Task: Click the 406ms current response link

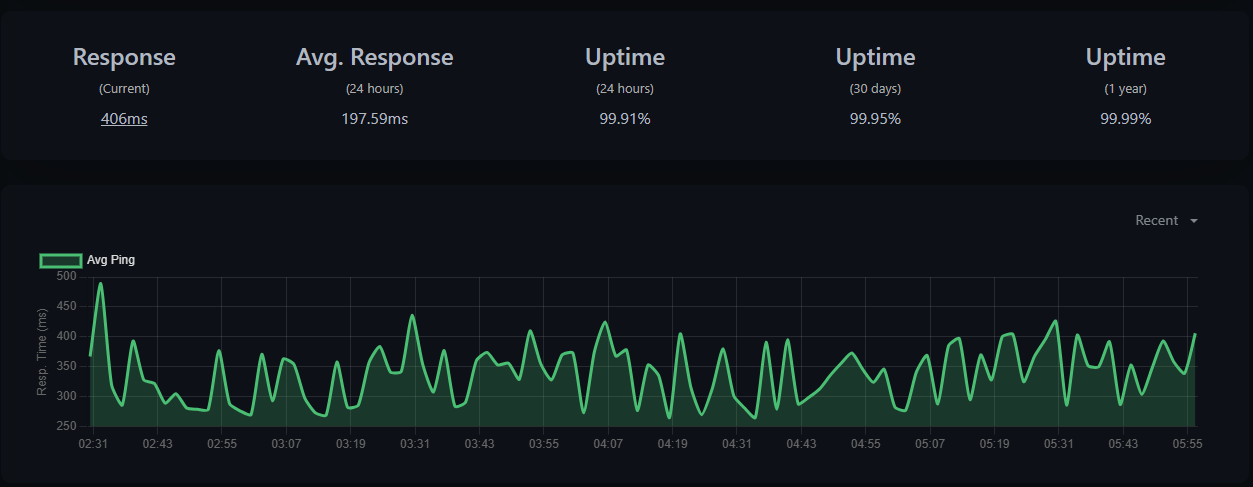Action: [x=124, y=119]
